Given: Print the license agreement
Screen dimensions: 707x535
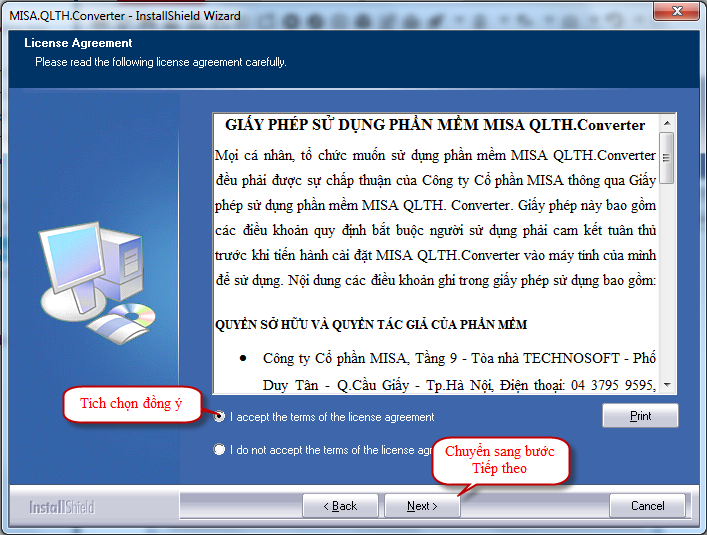Looking at the screenshot, I should click(640, 416).
